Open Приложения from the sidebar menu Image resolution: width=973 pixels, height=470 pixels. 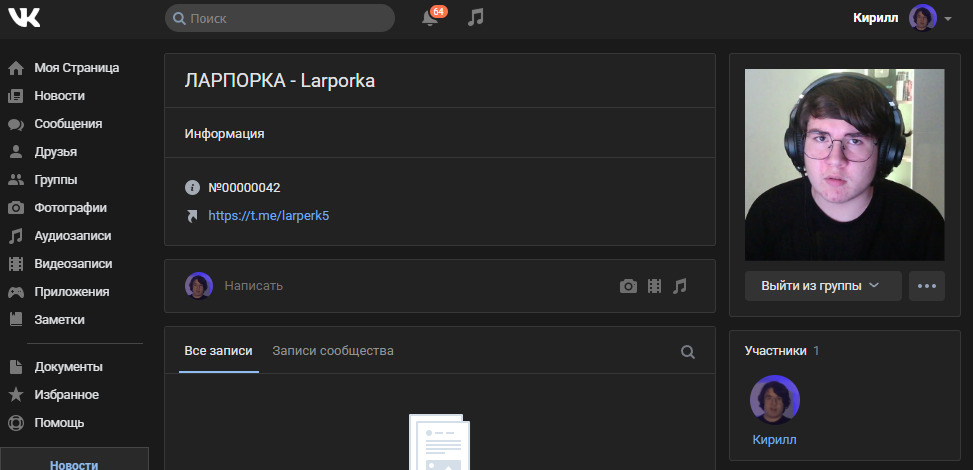pyautogui.click(x=74, y=292)
